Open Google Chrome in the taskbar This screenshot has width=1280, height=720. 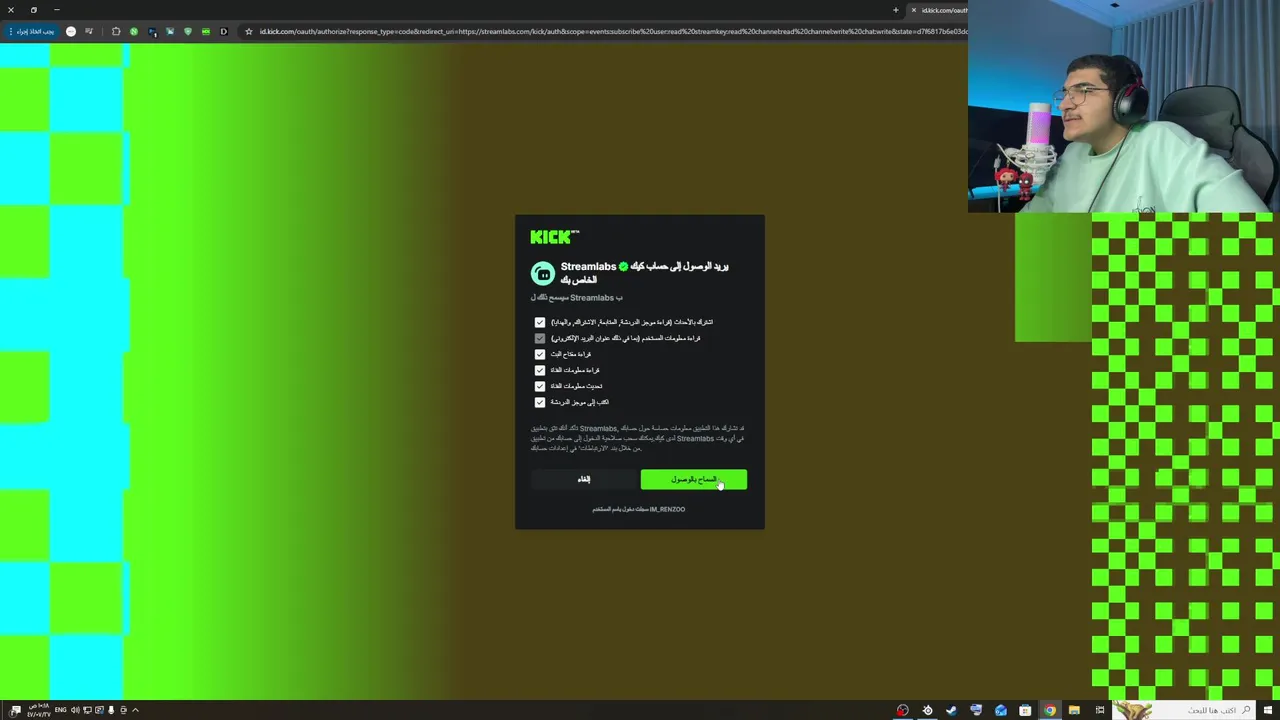(1050, 710)
